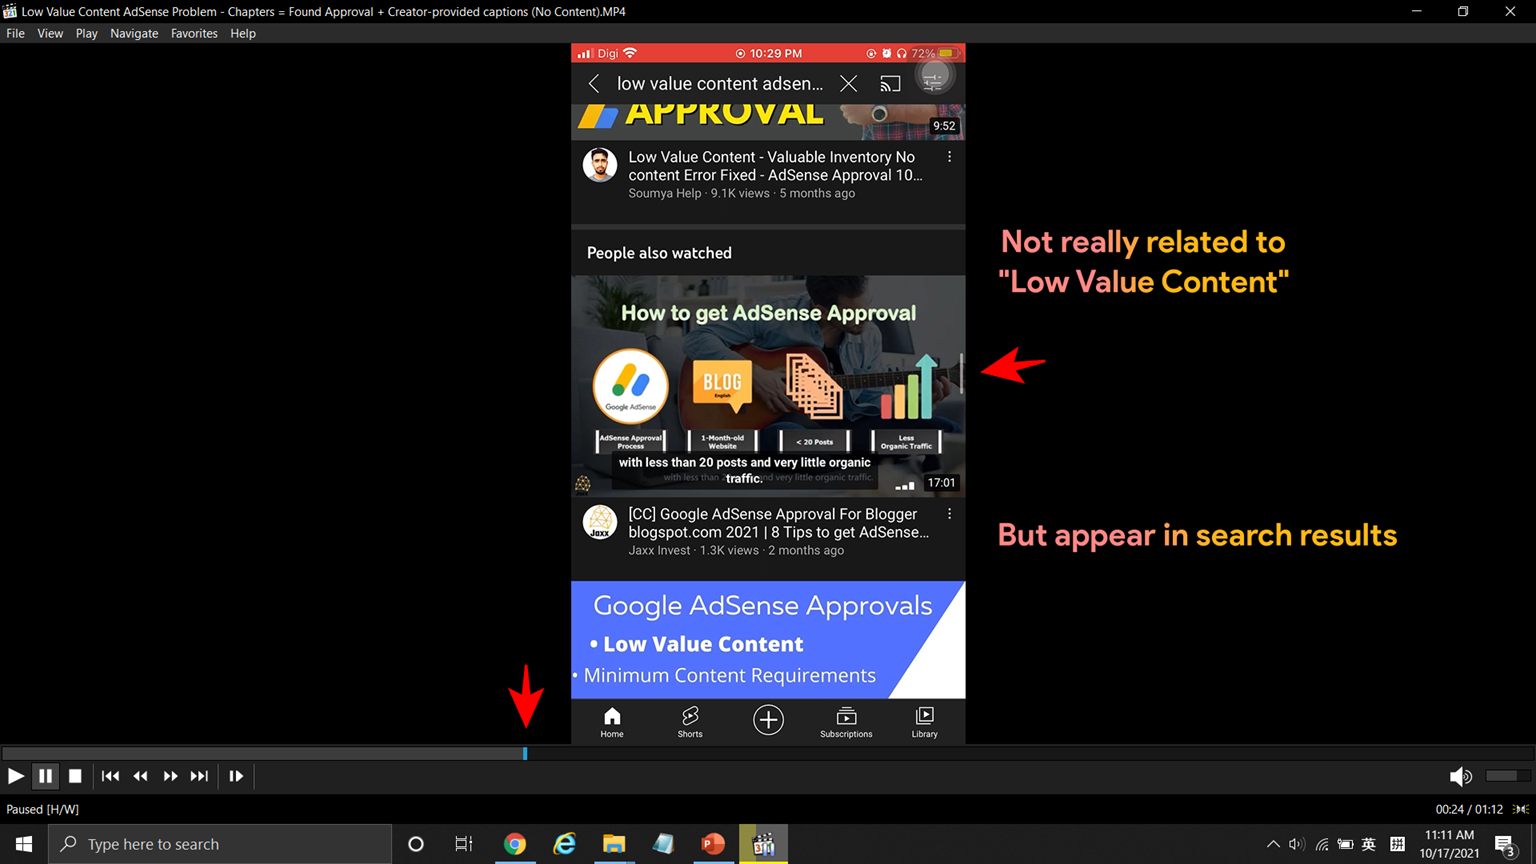Open the battery tray icon
The width and height of the screenshot is (1536, 864).
[1346, 844]
